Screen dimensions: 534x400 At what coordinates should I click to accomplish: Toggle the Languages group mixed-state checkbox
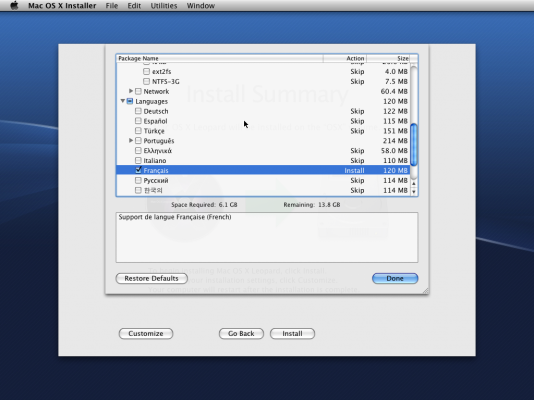130,101
